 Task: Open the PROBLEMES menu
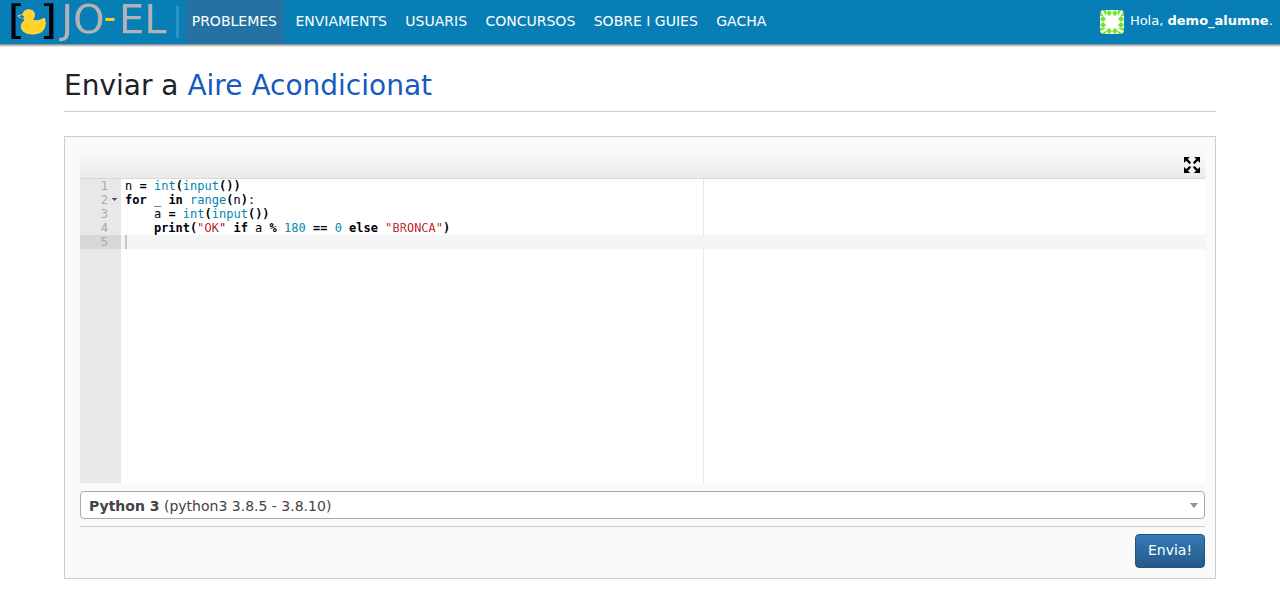tap(234, 22)
